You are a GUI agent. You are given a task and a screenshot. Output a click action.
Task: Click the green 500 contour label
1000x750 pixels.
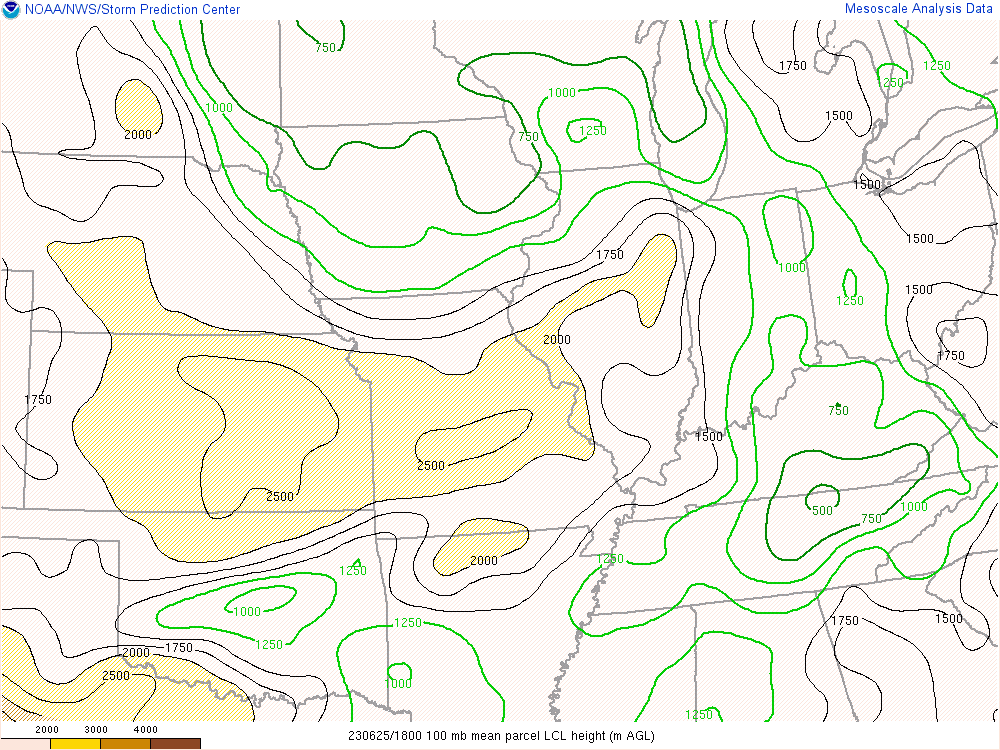click(x=821, y=510)
